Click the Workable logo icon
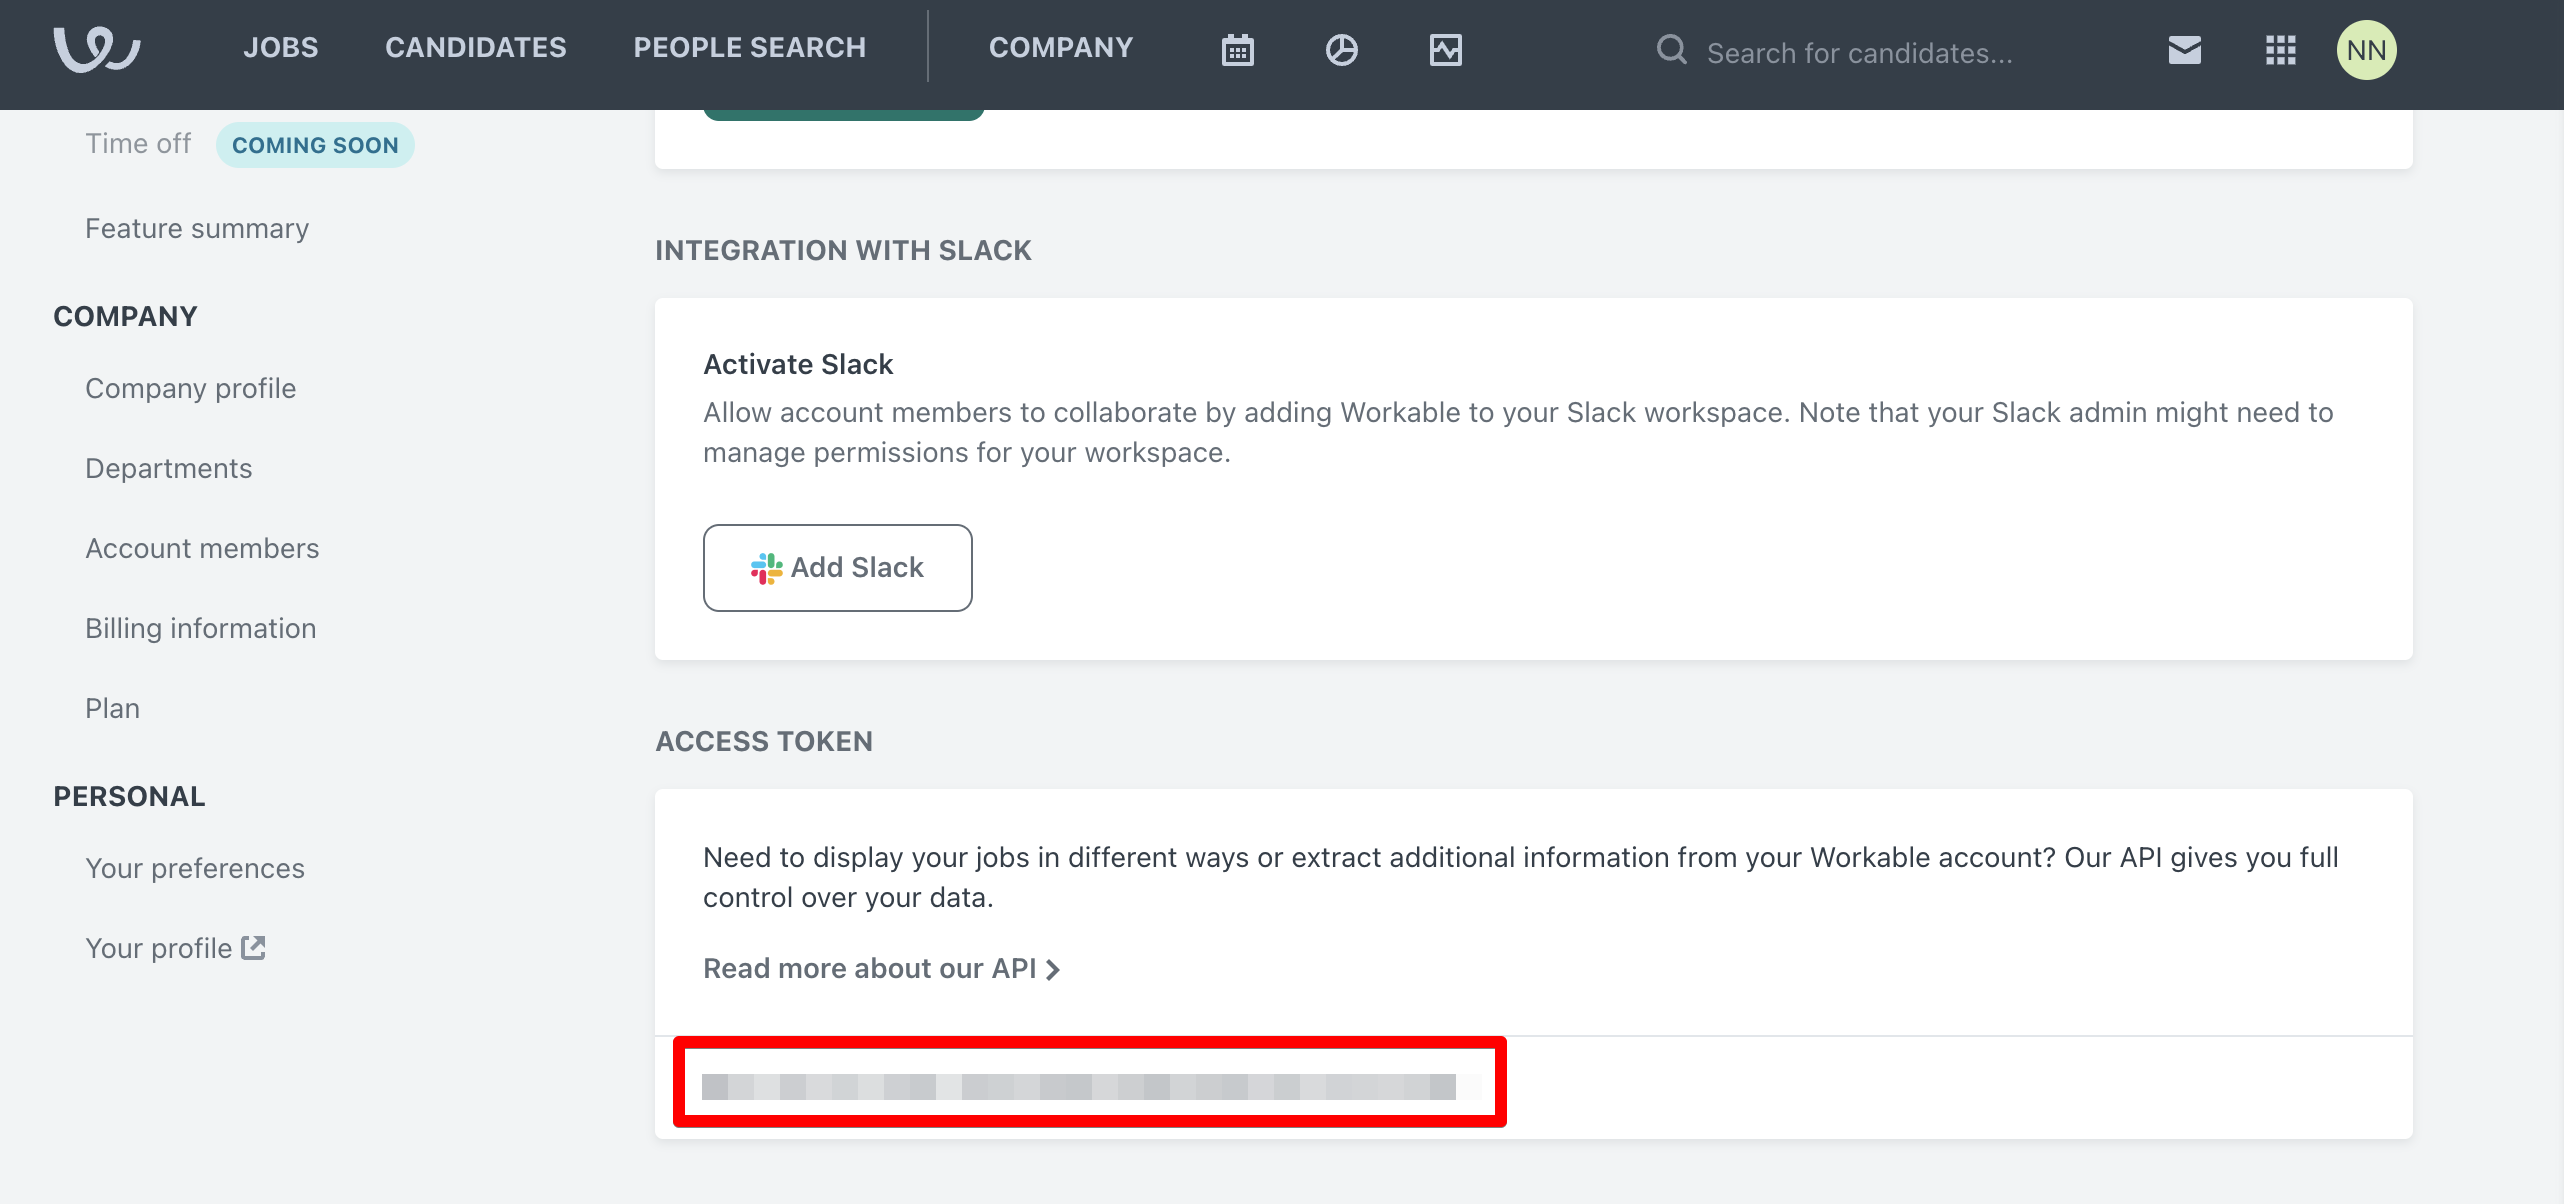Screen dimensions: 2564x1204 [96, 48]
